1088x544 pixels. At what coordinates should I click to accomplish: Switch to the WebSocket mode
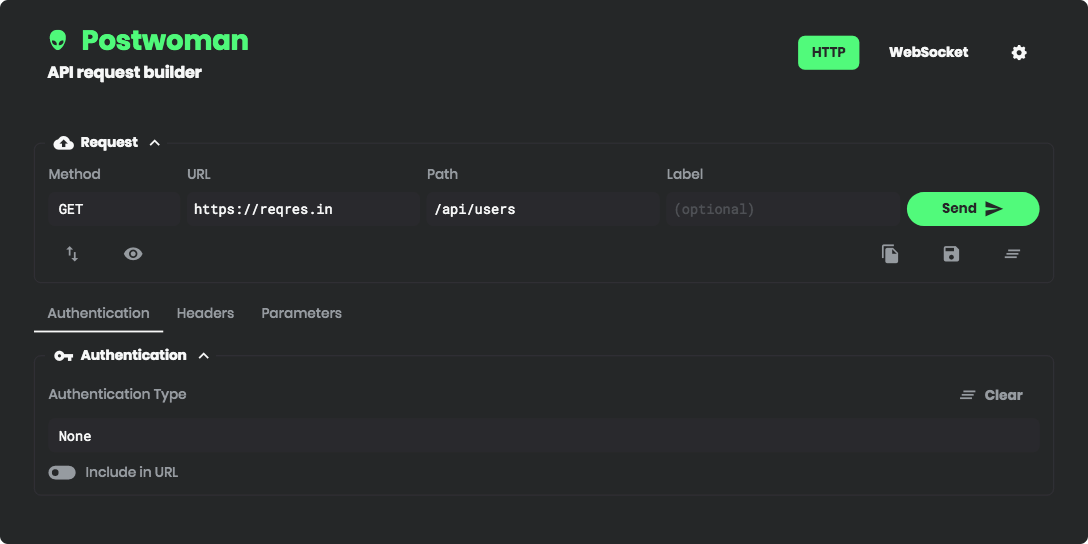pyautogui.click(x=928, y=53)
